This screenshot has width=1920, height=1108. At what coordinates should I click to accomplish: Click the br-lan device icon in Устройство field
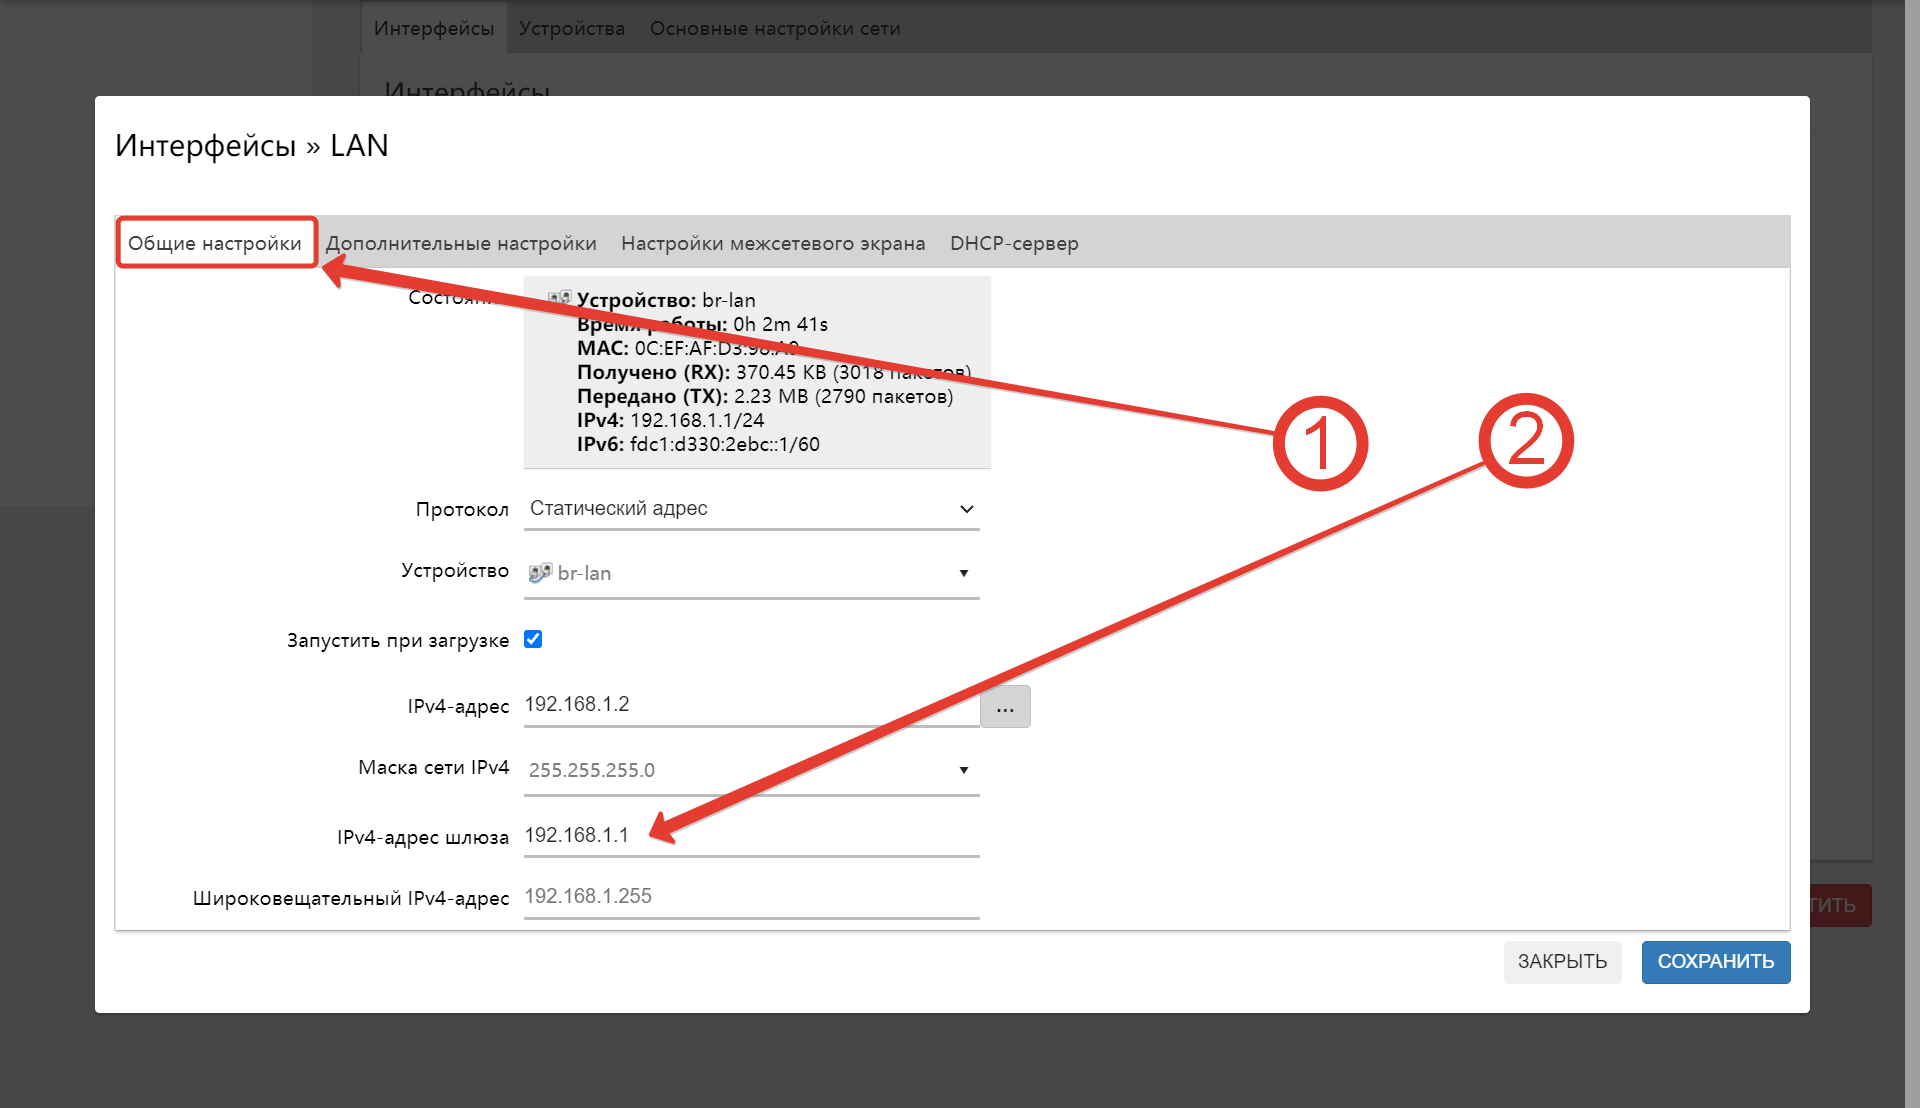540,573
